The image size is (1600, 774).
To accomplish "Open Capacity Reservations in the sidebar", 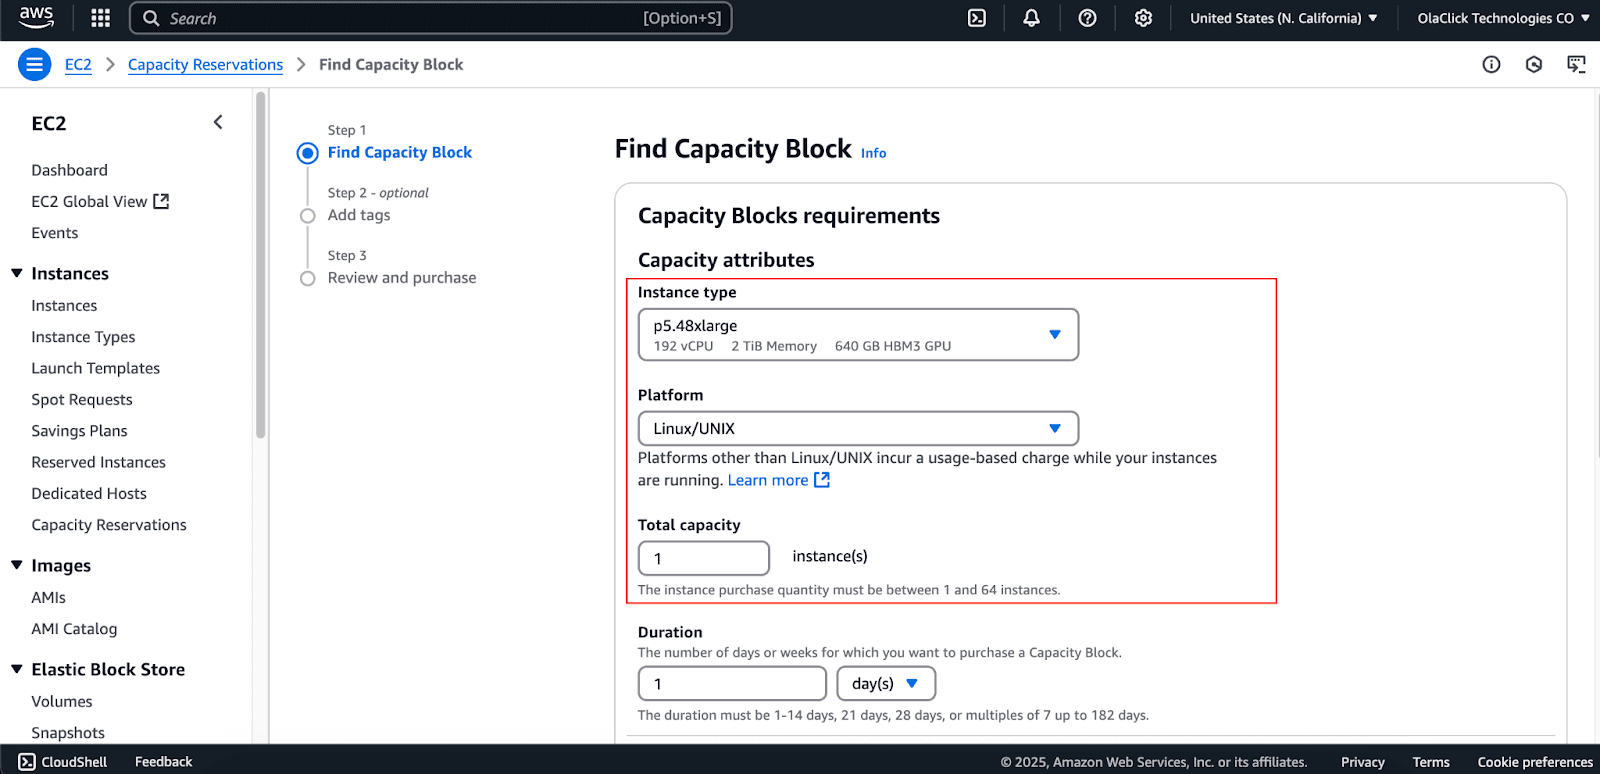I will point(109,525).
